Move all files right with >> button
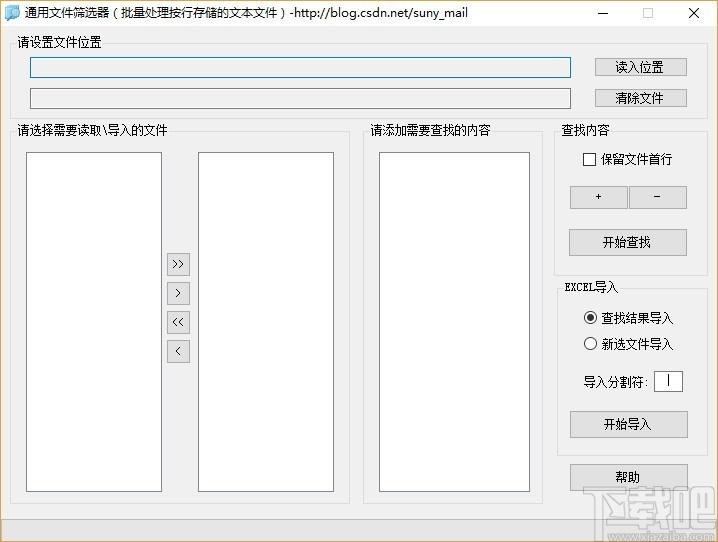The height and width of the screenshot is (542, 718). [178, 264]
